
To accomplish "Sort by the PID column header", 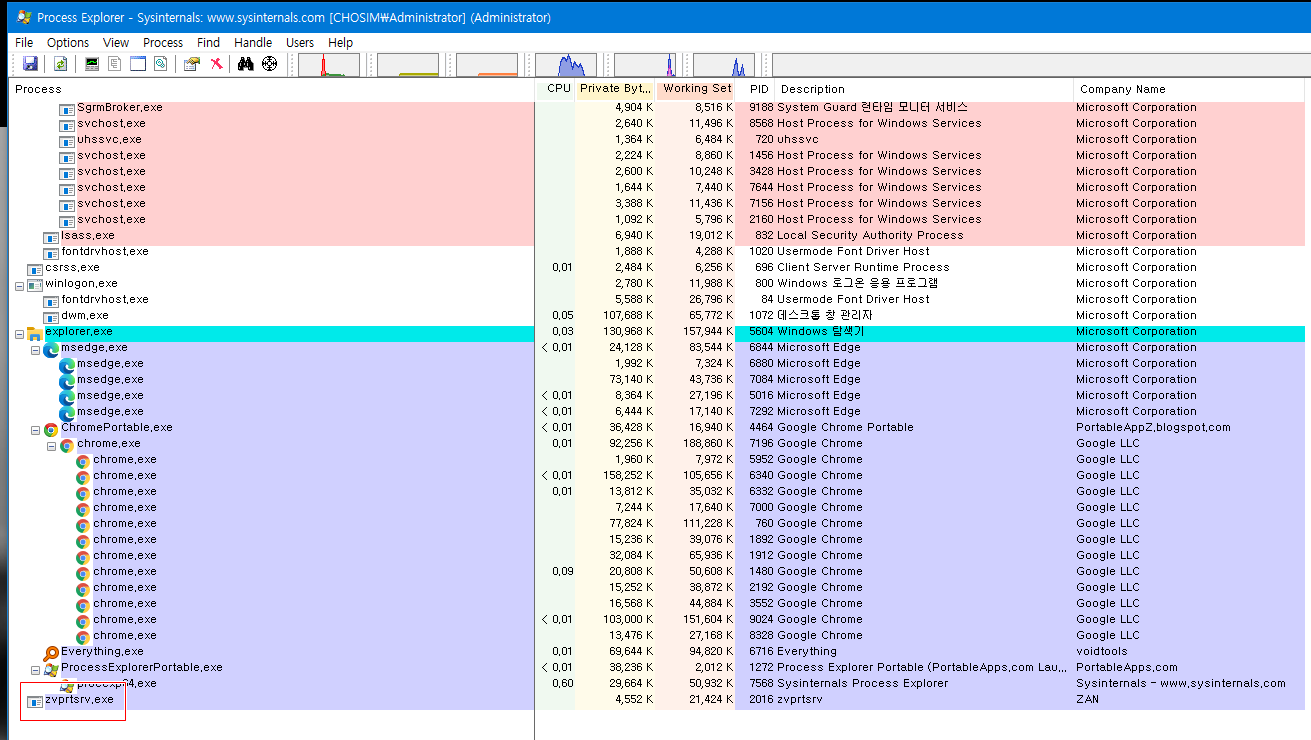I will [x=755, y=89].
